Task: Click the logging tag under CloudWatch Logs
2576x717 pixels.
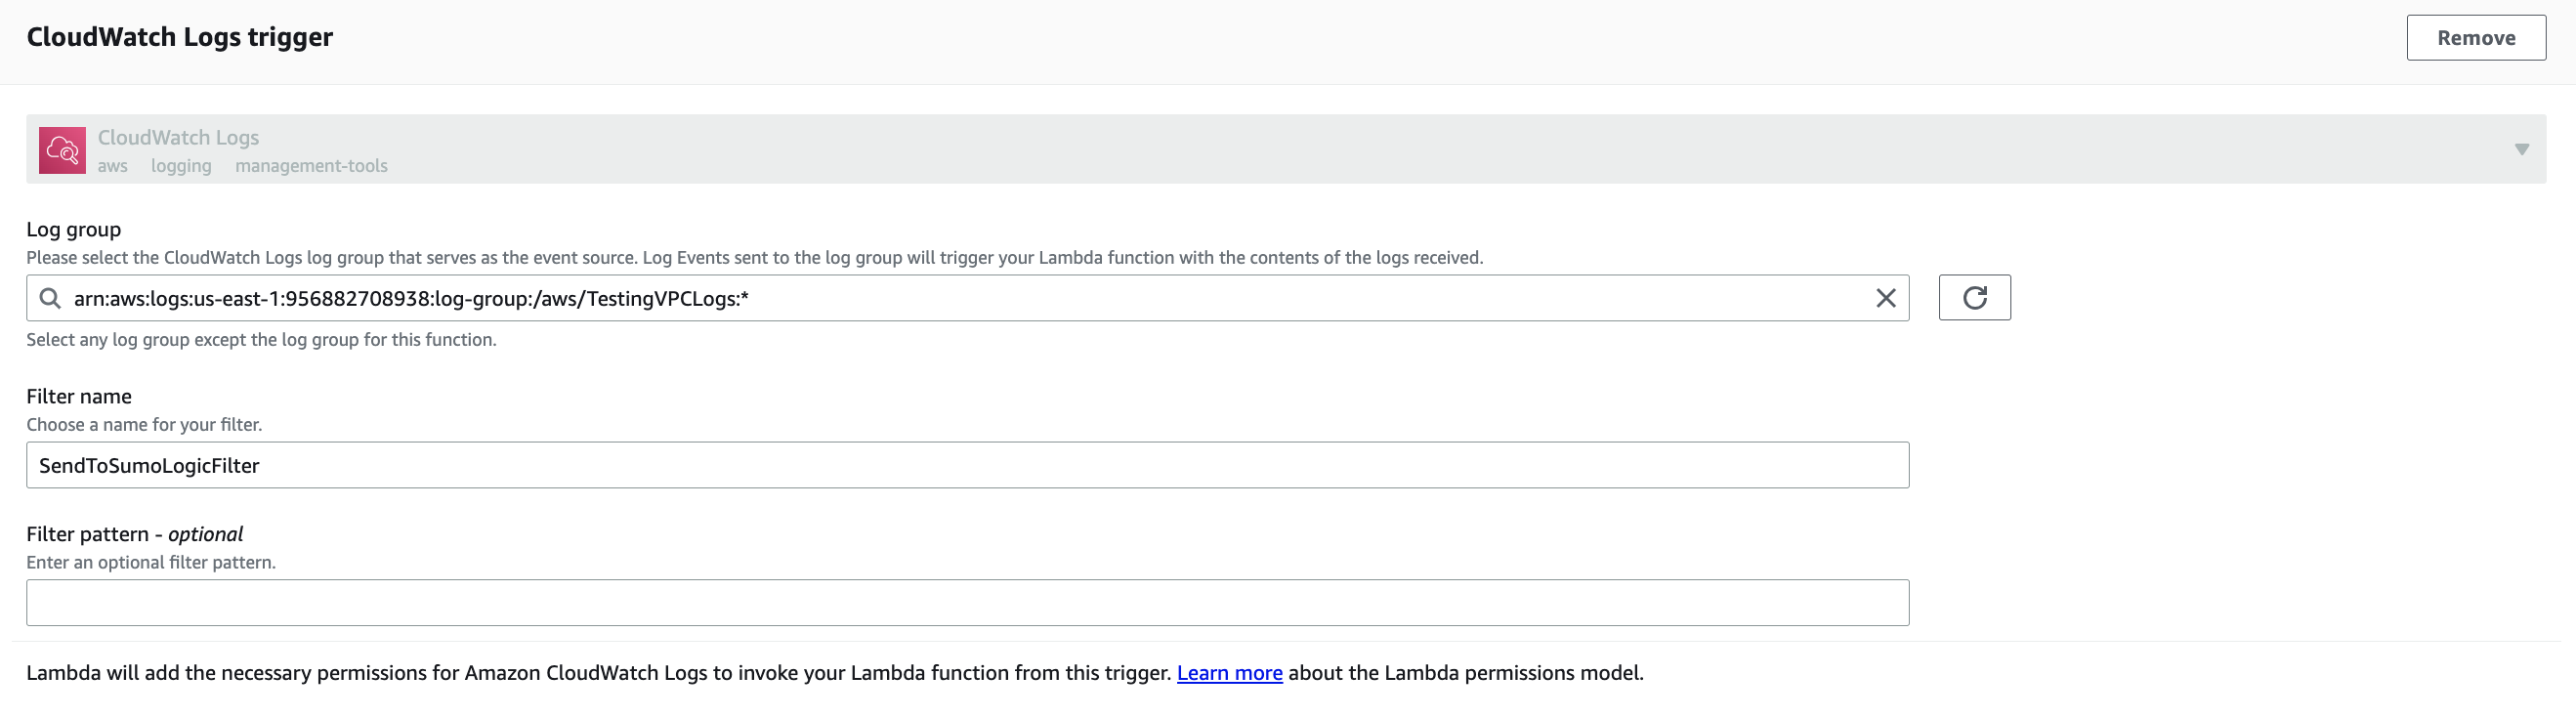Action: coord(181,166)
